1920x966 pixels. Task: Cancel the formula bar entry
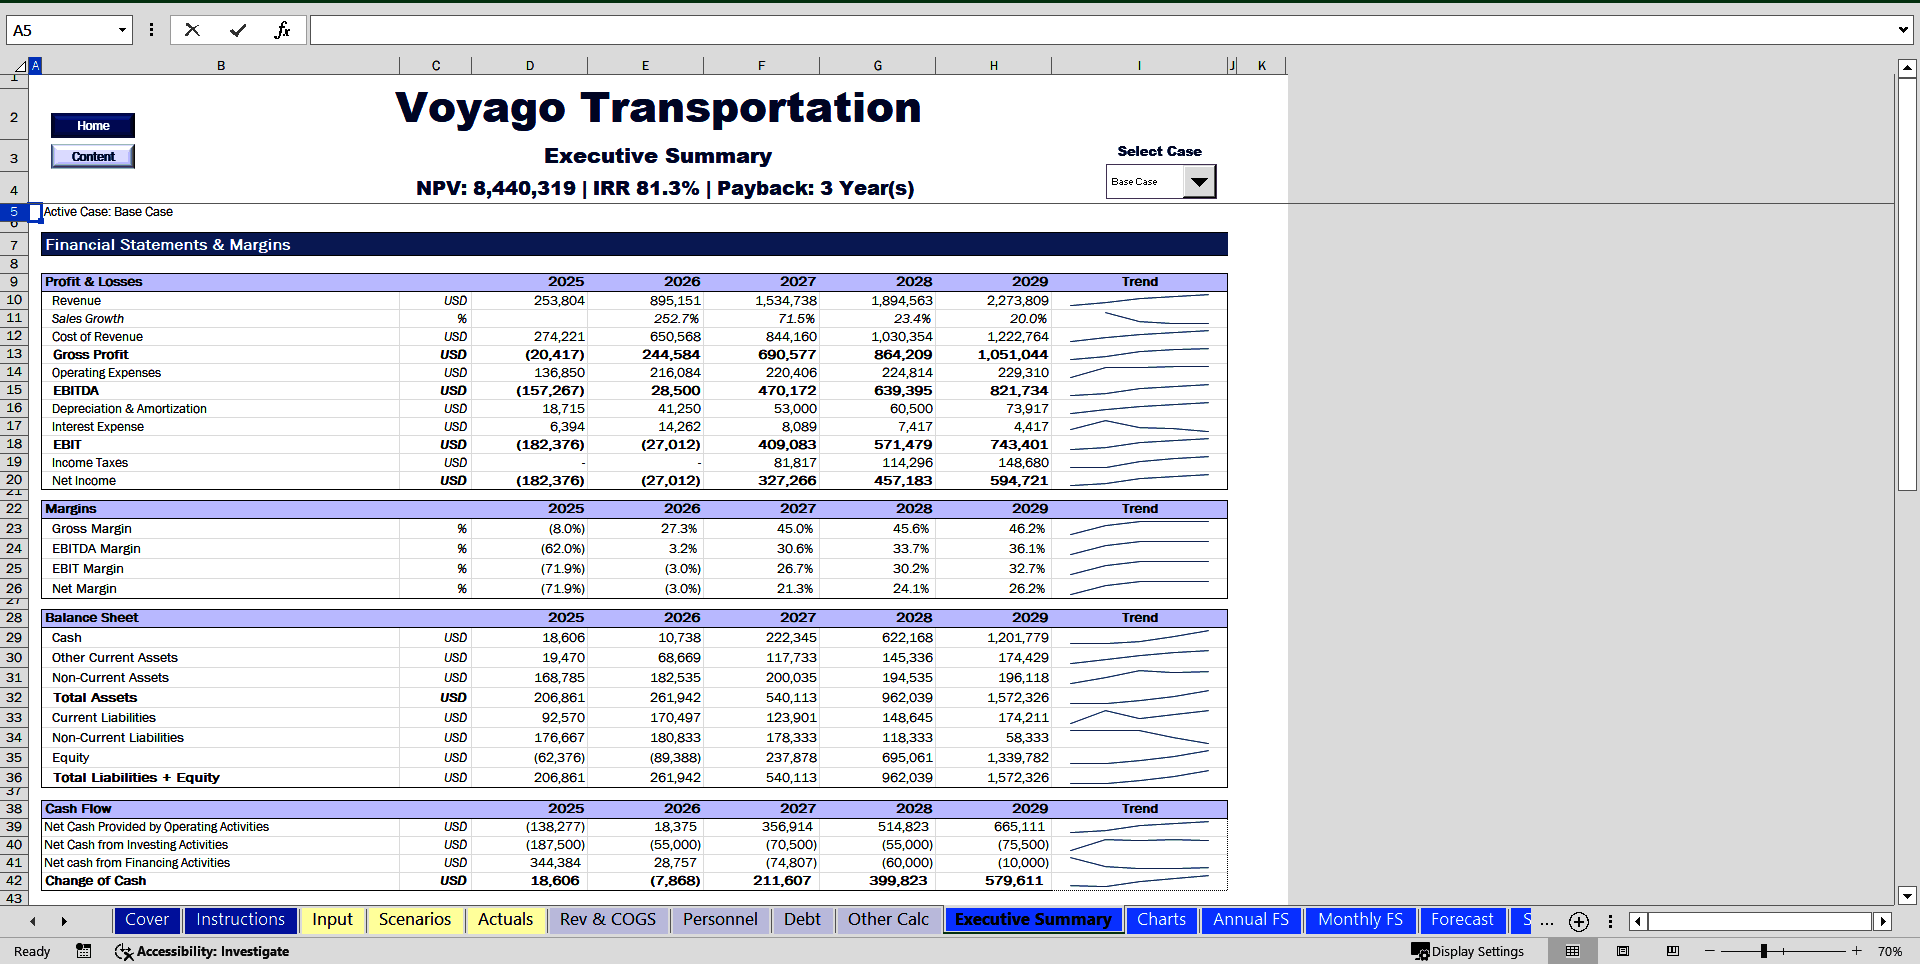click(192, 30)
